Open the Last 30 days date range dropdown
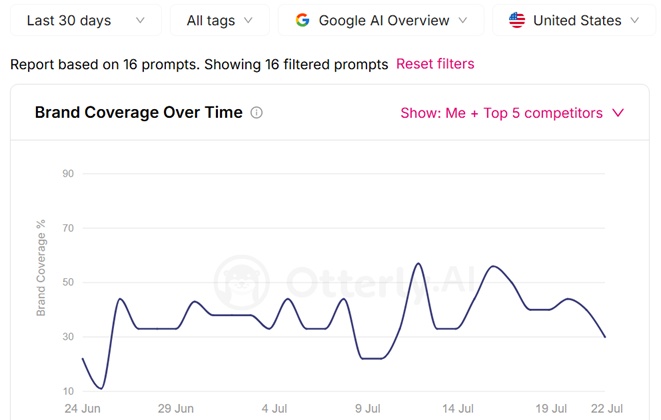Image resolution: width=661 pixels, height=420 pixels. [86, 20]
